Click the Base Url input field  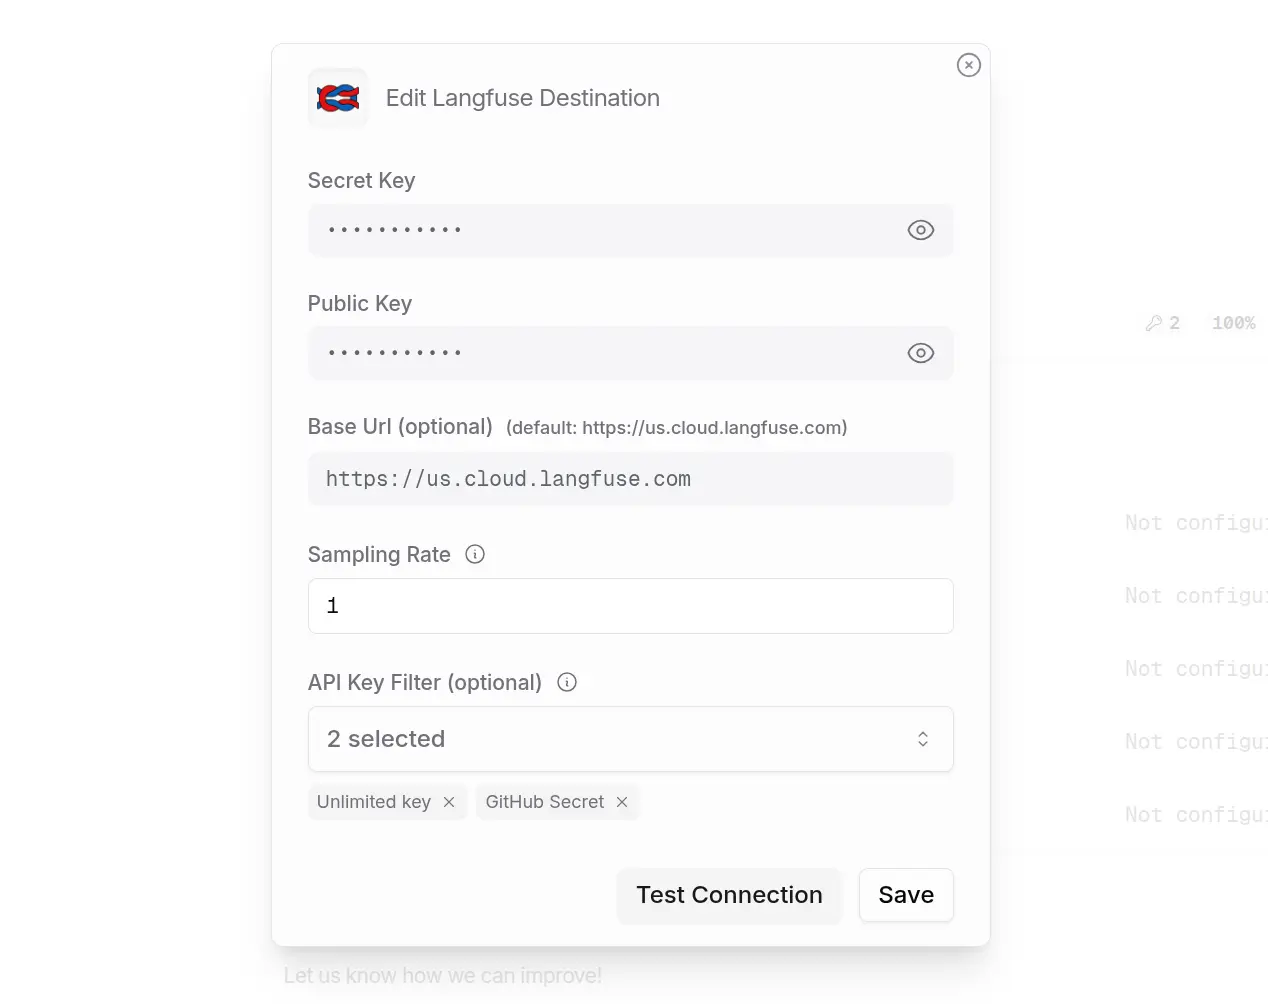pos(630,478)
